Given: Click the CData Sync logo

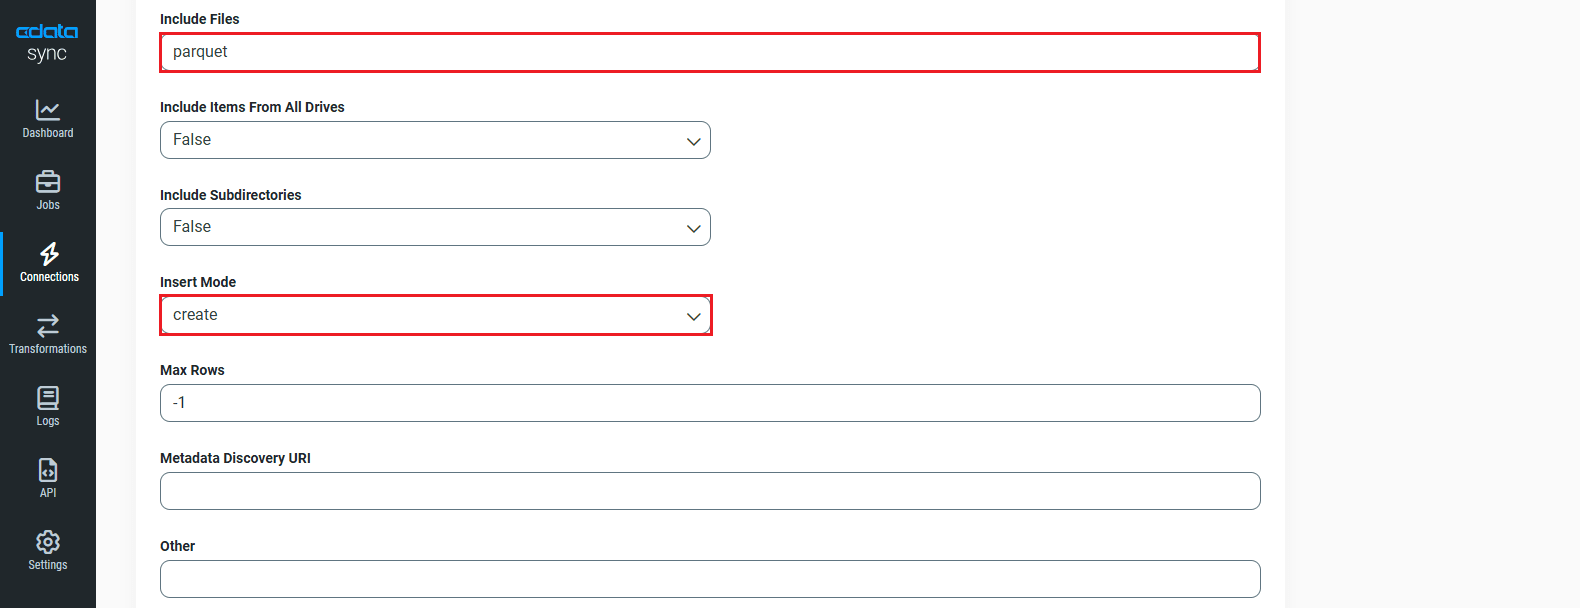Looking at the screenshot, I should 47,42.
